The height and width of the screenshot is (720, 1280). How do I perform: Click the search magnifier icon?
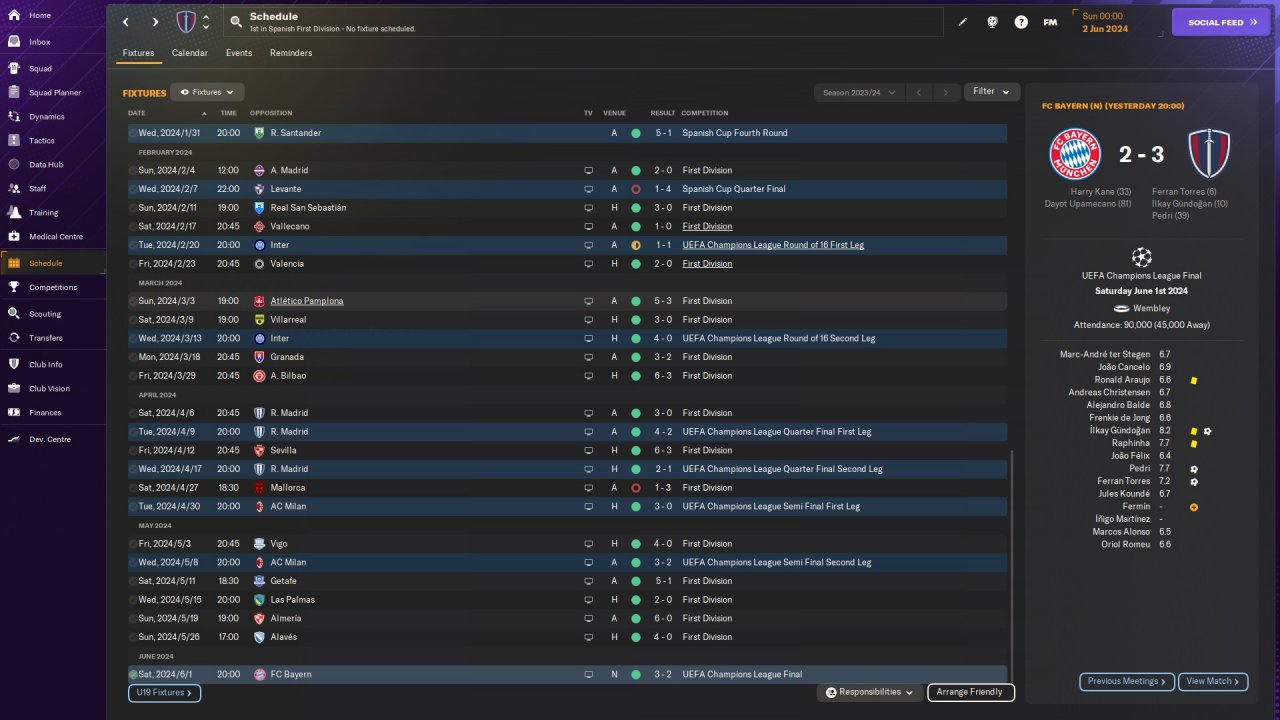pyautogui.click(x=236, y=22)
